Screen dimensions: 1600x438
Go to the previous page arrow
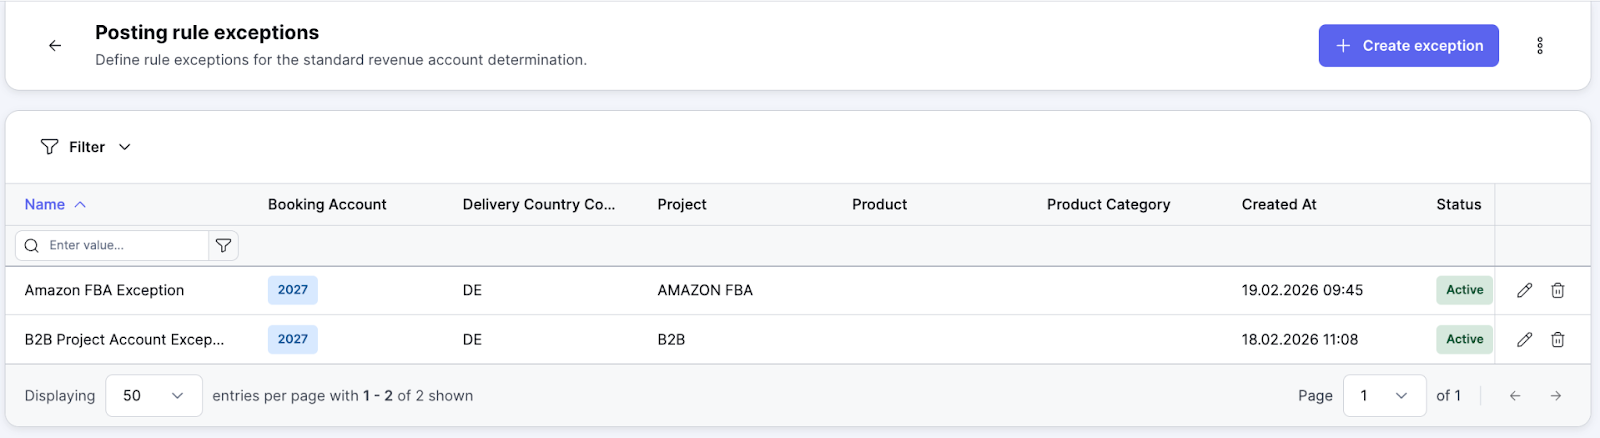click(x=1515, y=396)
